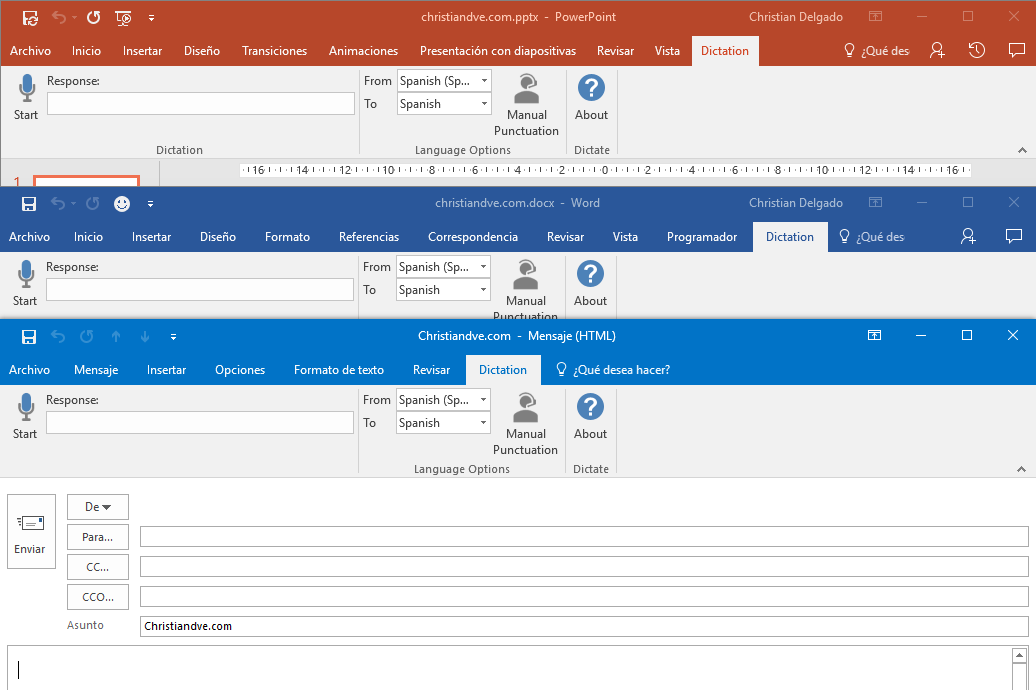
Task: Toggle Manual Punctuation in PowerPoint
Action: click(527, 104)
